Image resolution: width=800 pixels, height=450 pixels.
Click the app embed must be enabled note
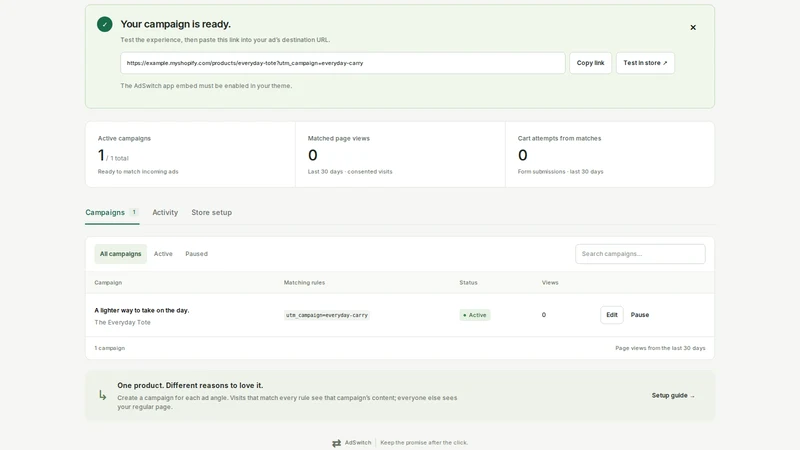206,86
